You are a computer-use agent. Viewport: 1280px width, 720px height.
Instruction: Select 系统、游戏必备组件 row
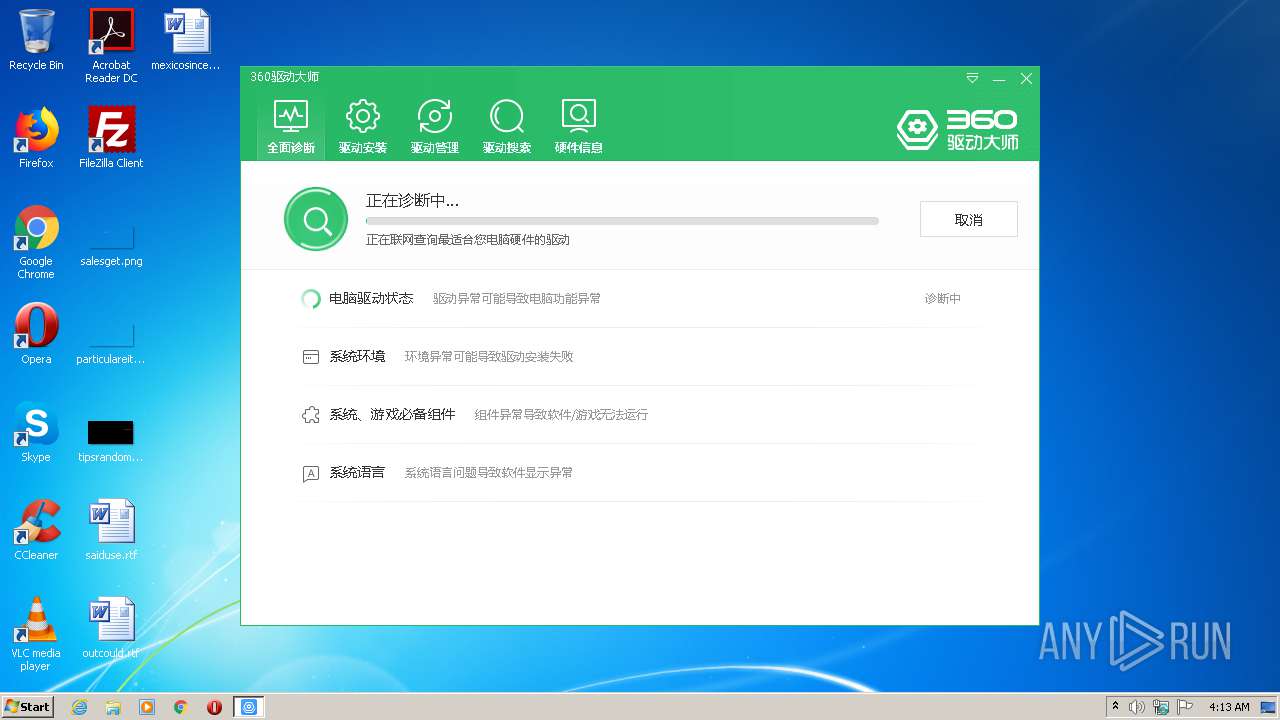pos(638,414)
